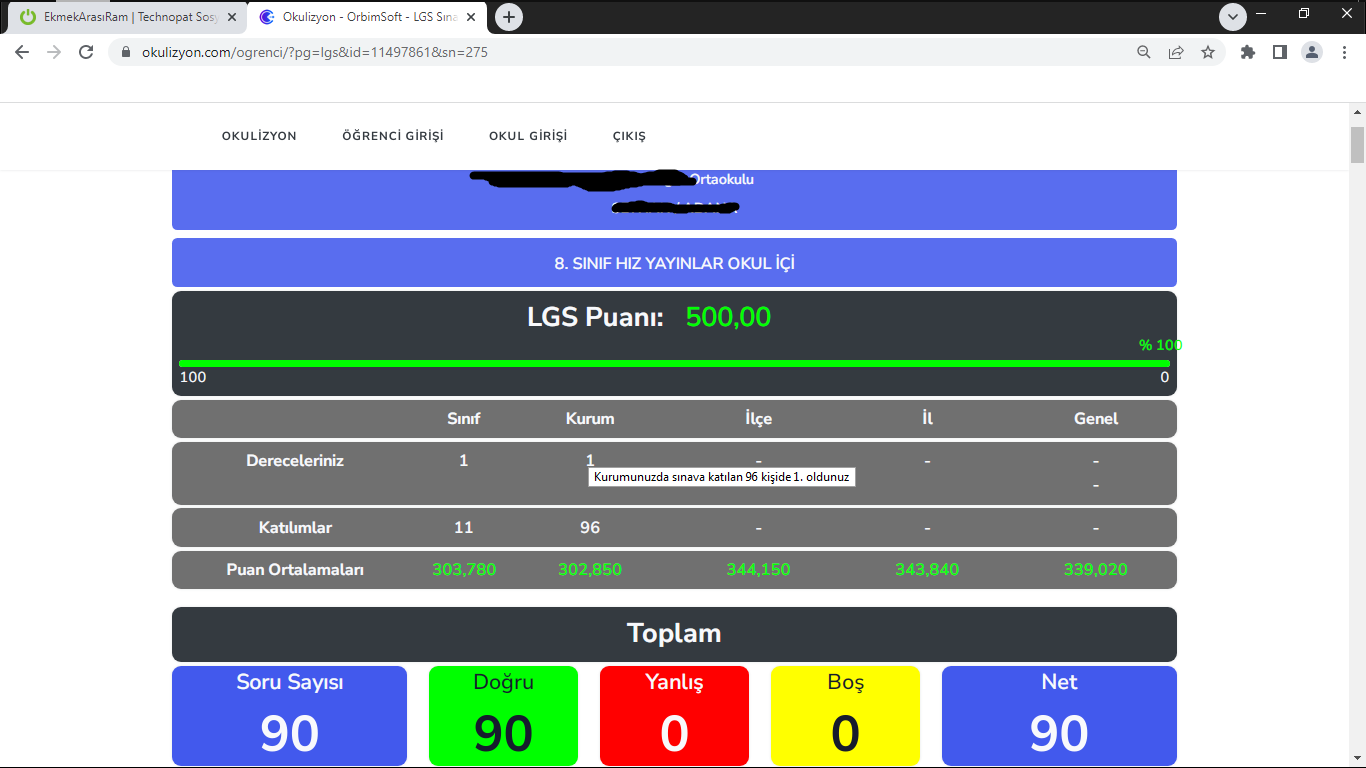
Task: Click the Kurum participation count 96
Action: pyautogui.click(x=590, y=527)
